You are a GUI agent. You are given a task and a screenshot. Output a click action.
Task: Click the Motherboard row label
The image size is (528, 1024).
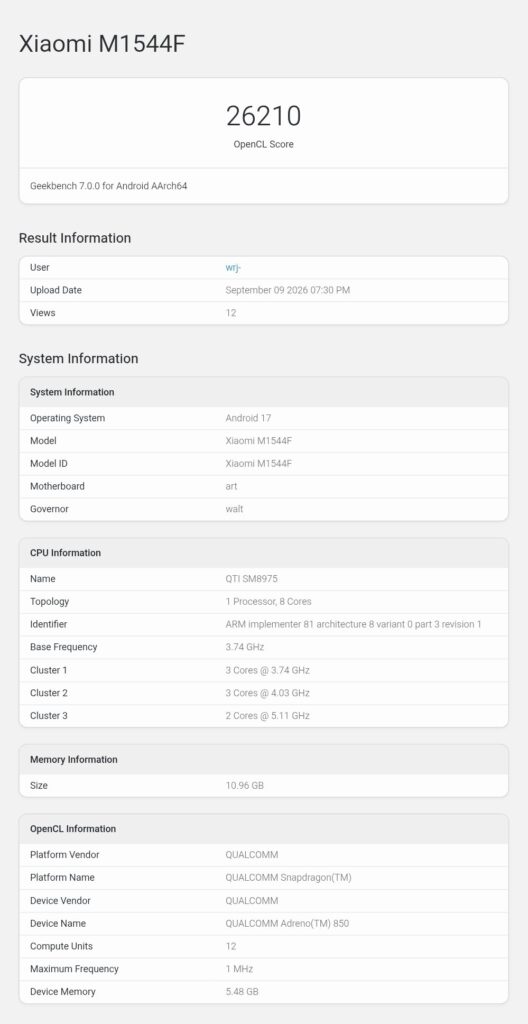click(x=58, y=486)
